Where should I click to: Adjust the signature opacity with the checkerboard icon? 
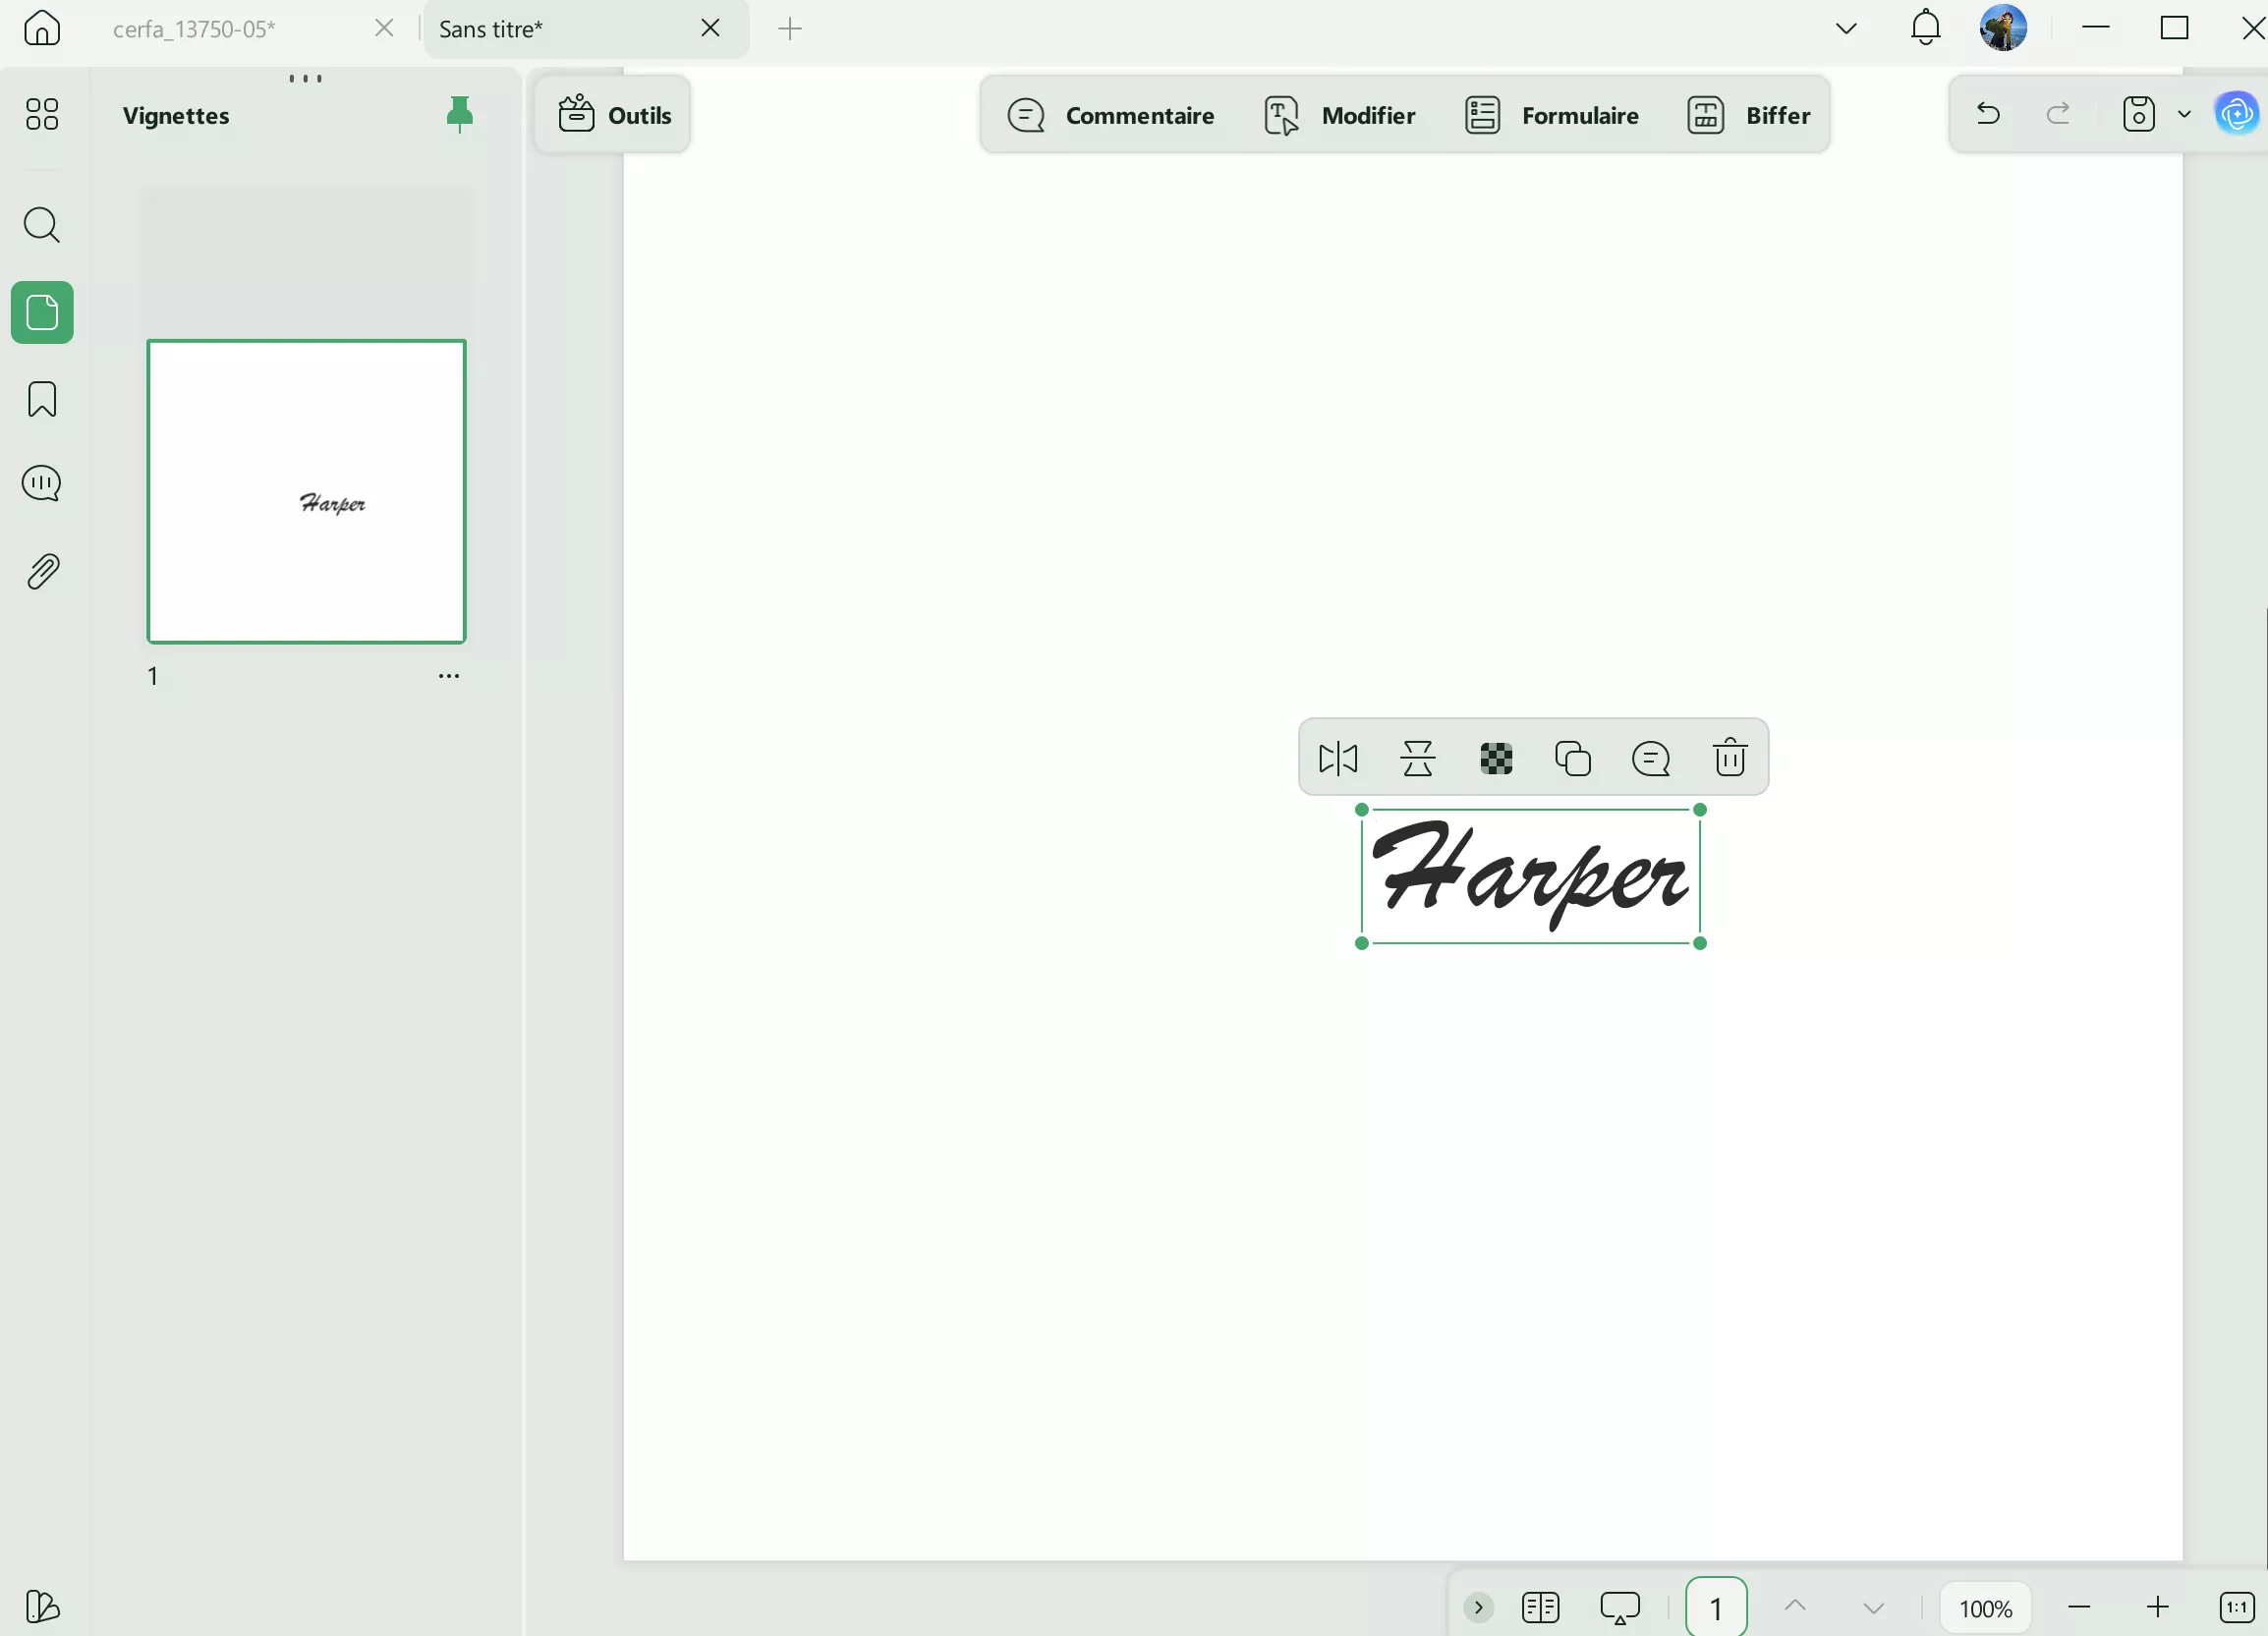tap(1495, 757)
